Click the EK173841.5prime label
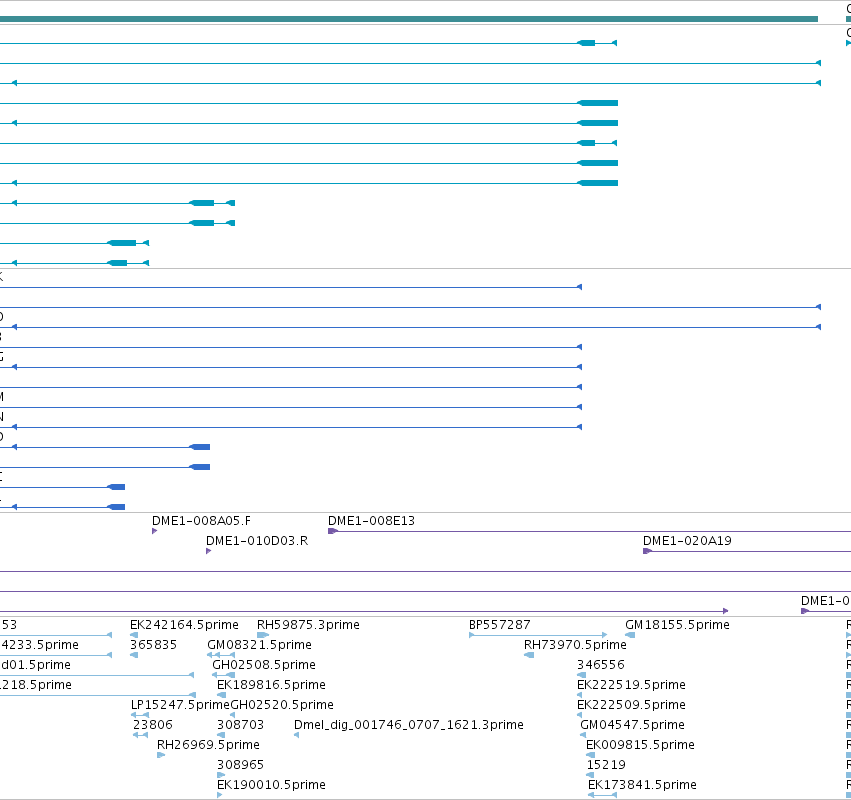 642,786
